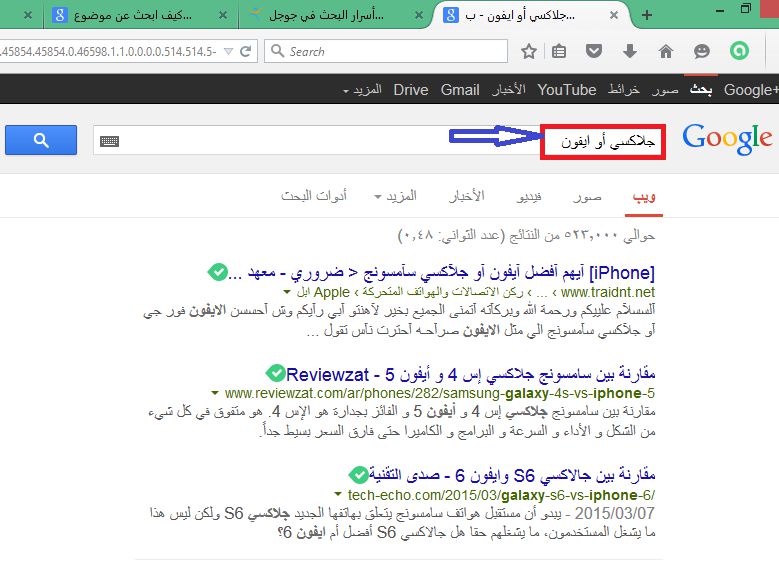Open الأخبار in Google black bar
The height and width of the screenshot is (565, 779).
click(x=509, y=89)
